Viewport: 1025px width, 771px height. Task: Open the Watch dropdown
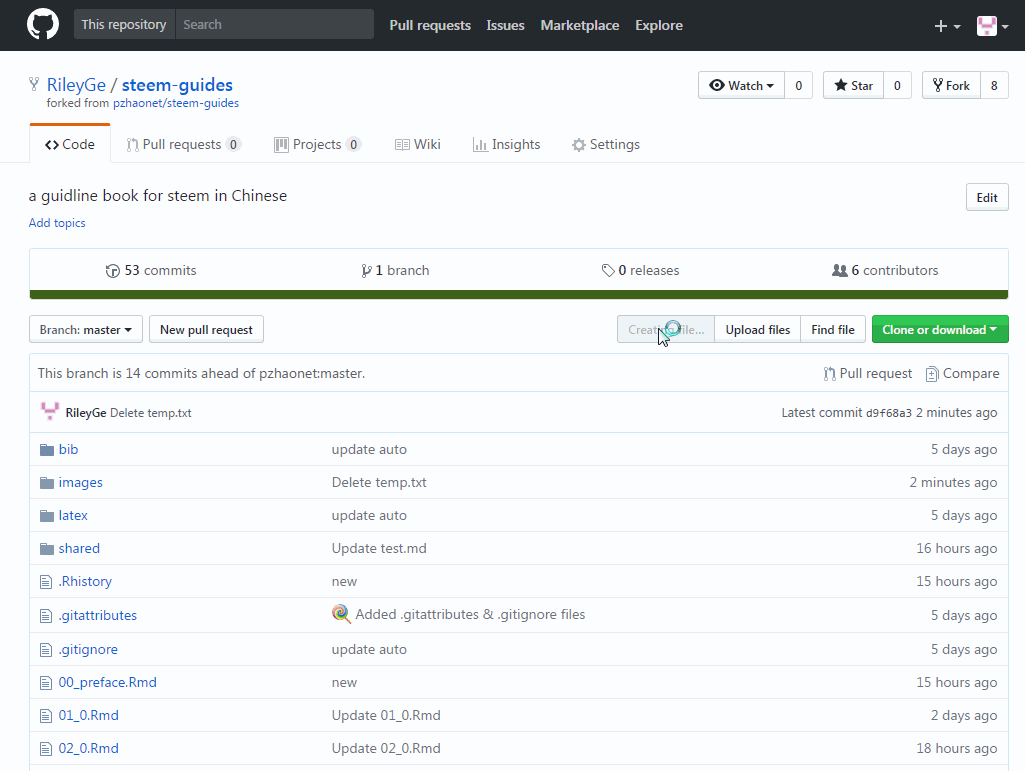pos(741,86)
